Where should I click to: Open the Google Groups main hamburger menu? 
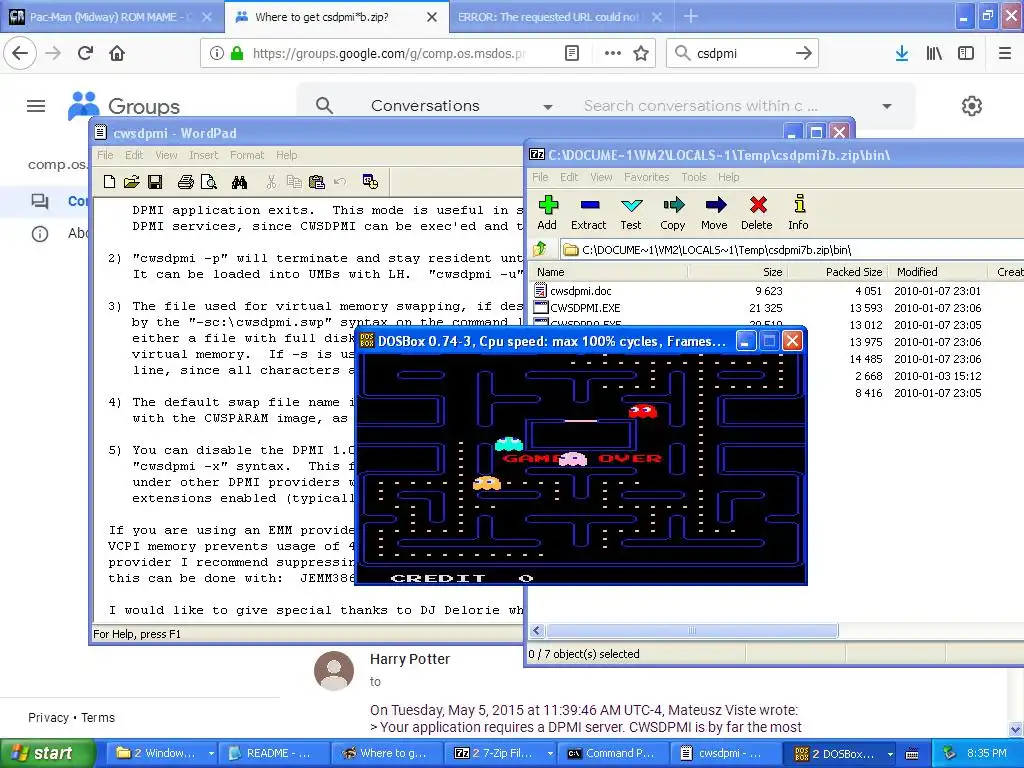click(x=36, y=106)
